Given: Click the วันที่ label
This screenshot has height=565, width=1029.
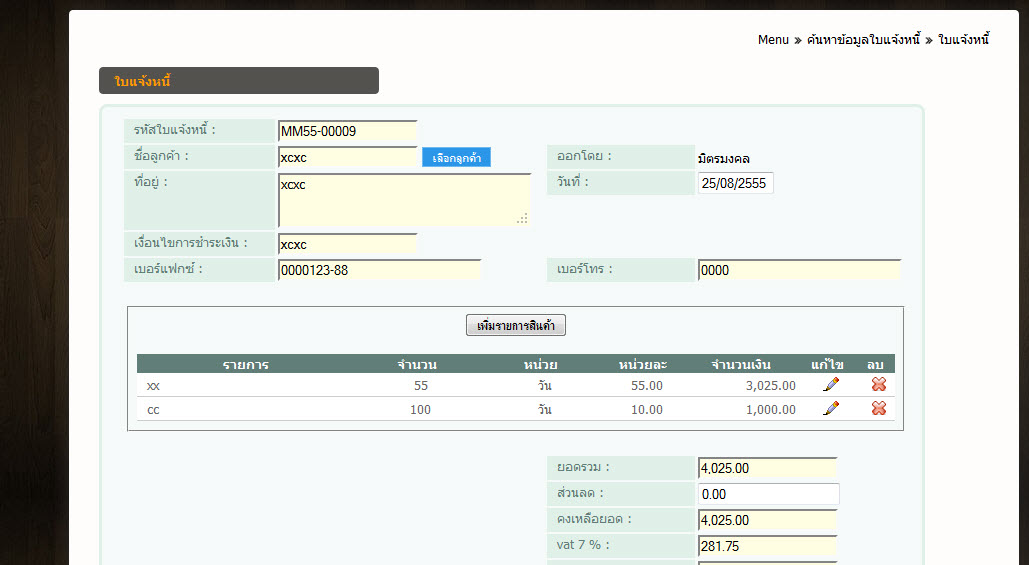Looking at the screenshot, I should click(x=572, y=182).
